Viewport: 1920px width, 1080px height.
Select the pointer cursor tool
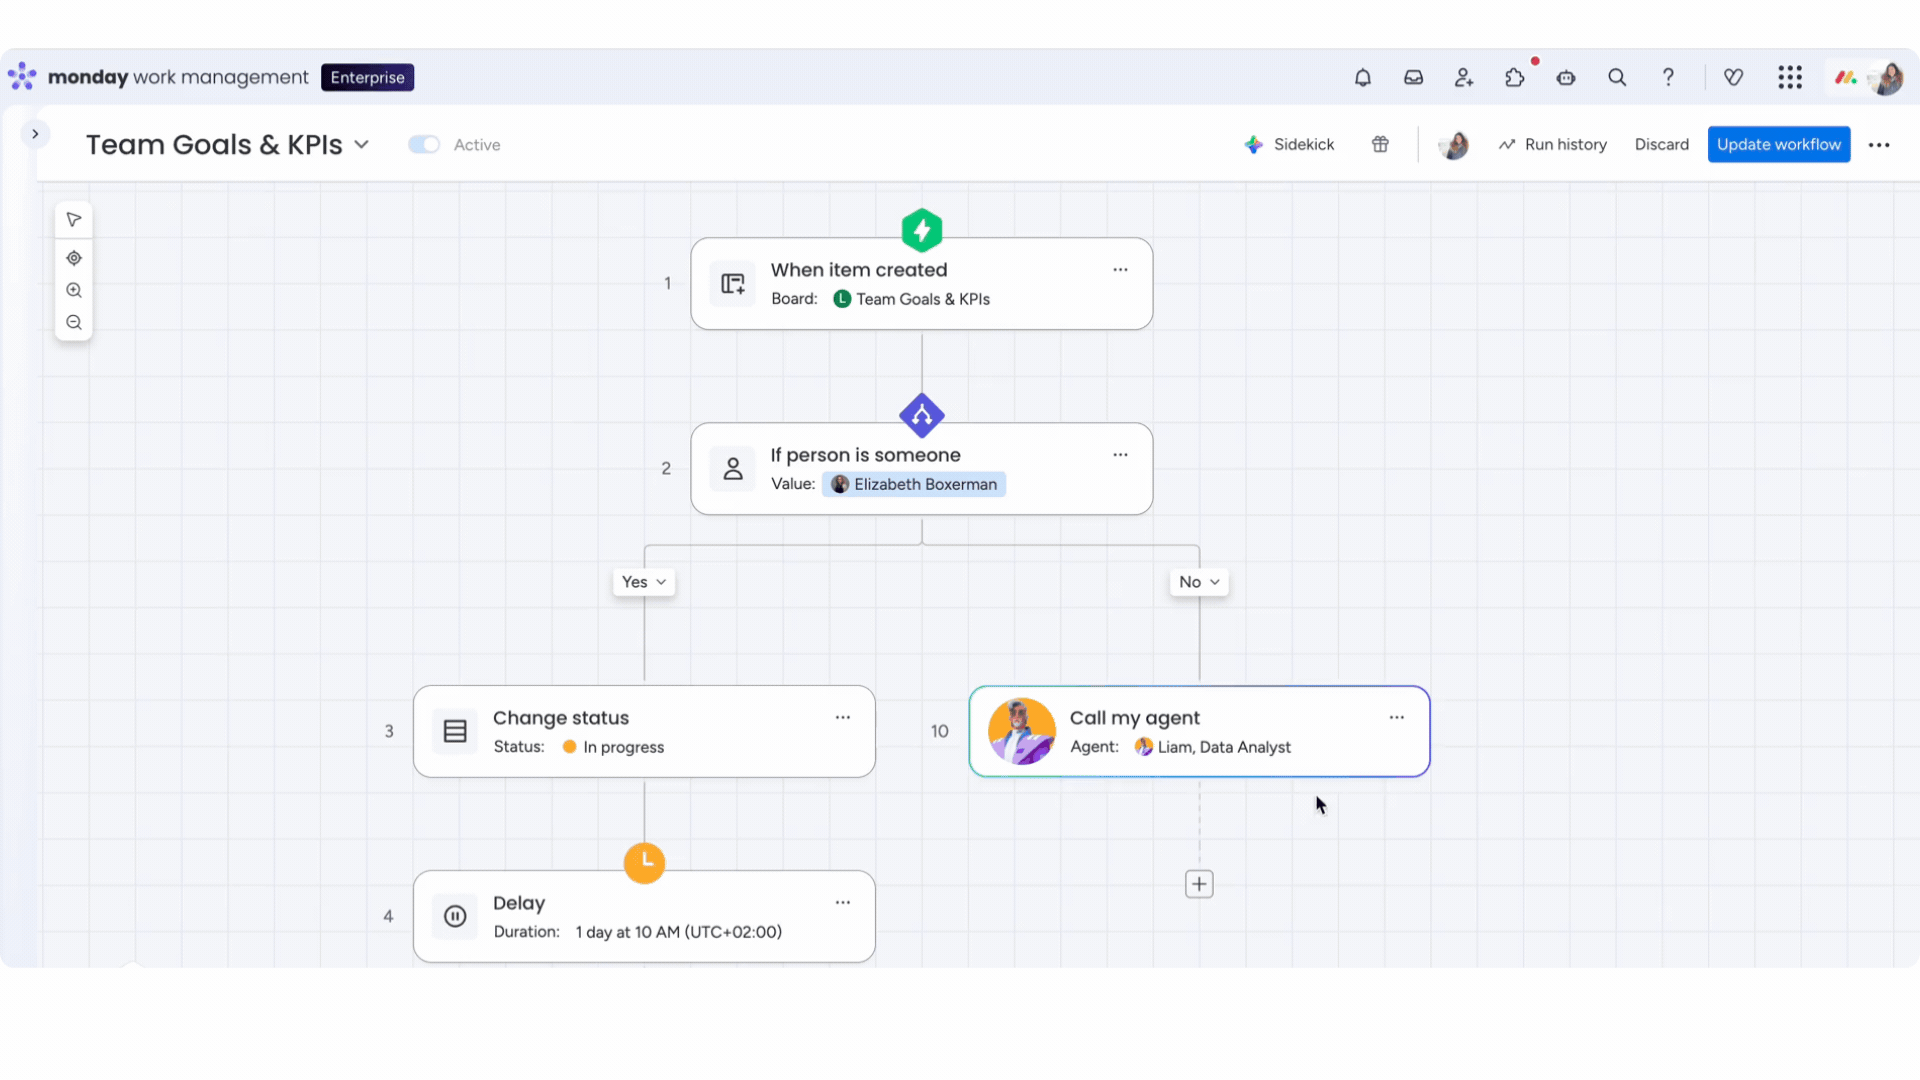[x=74, y=220]
